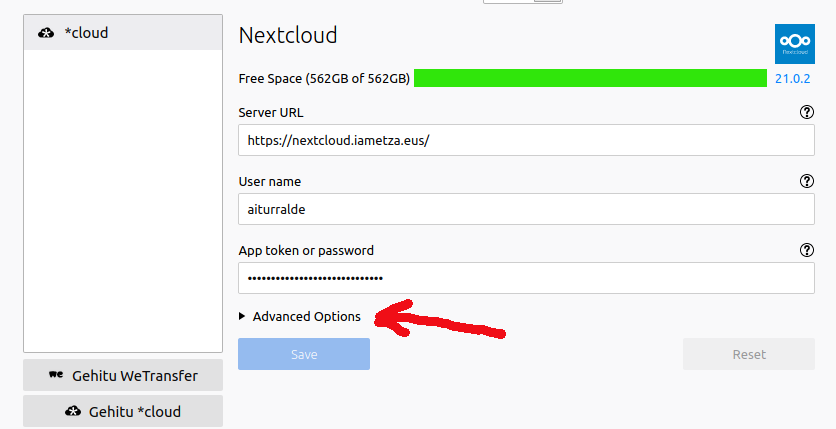Expand the Advanced Options section
This screenshot has width=836, height=429.
300,316
